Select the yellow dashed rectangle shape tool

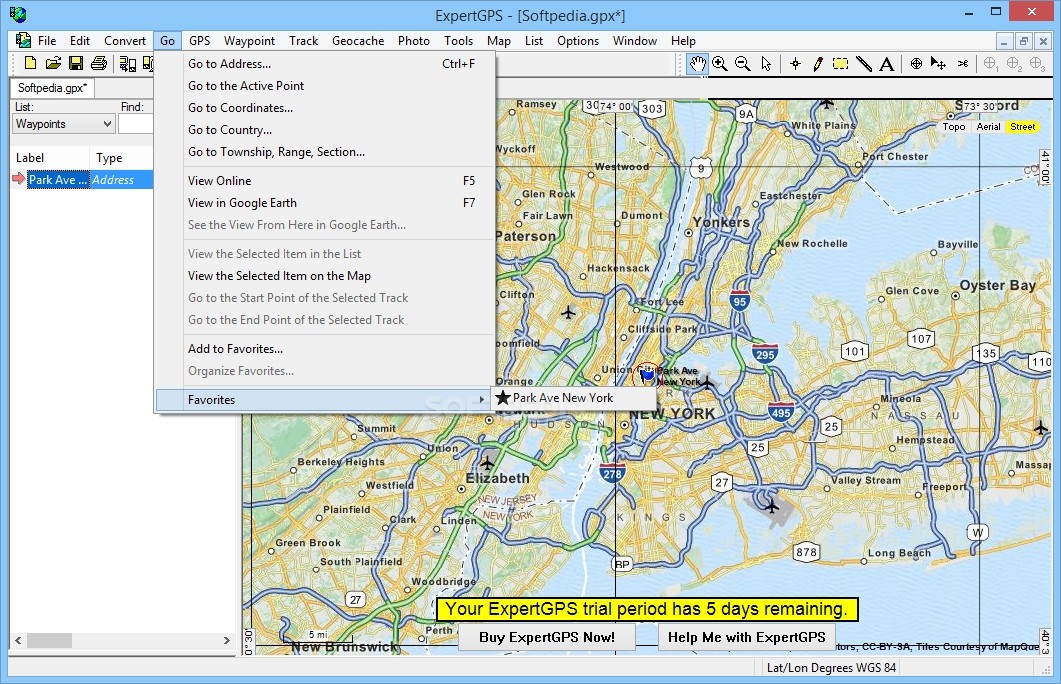(x=840, y=64)
